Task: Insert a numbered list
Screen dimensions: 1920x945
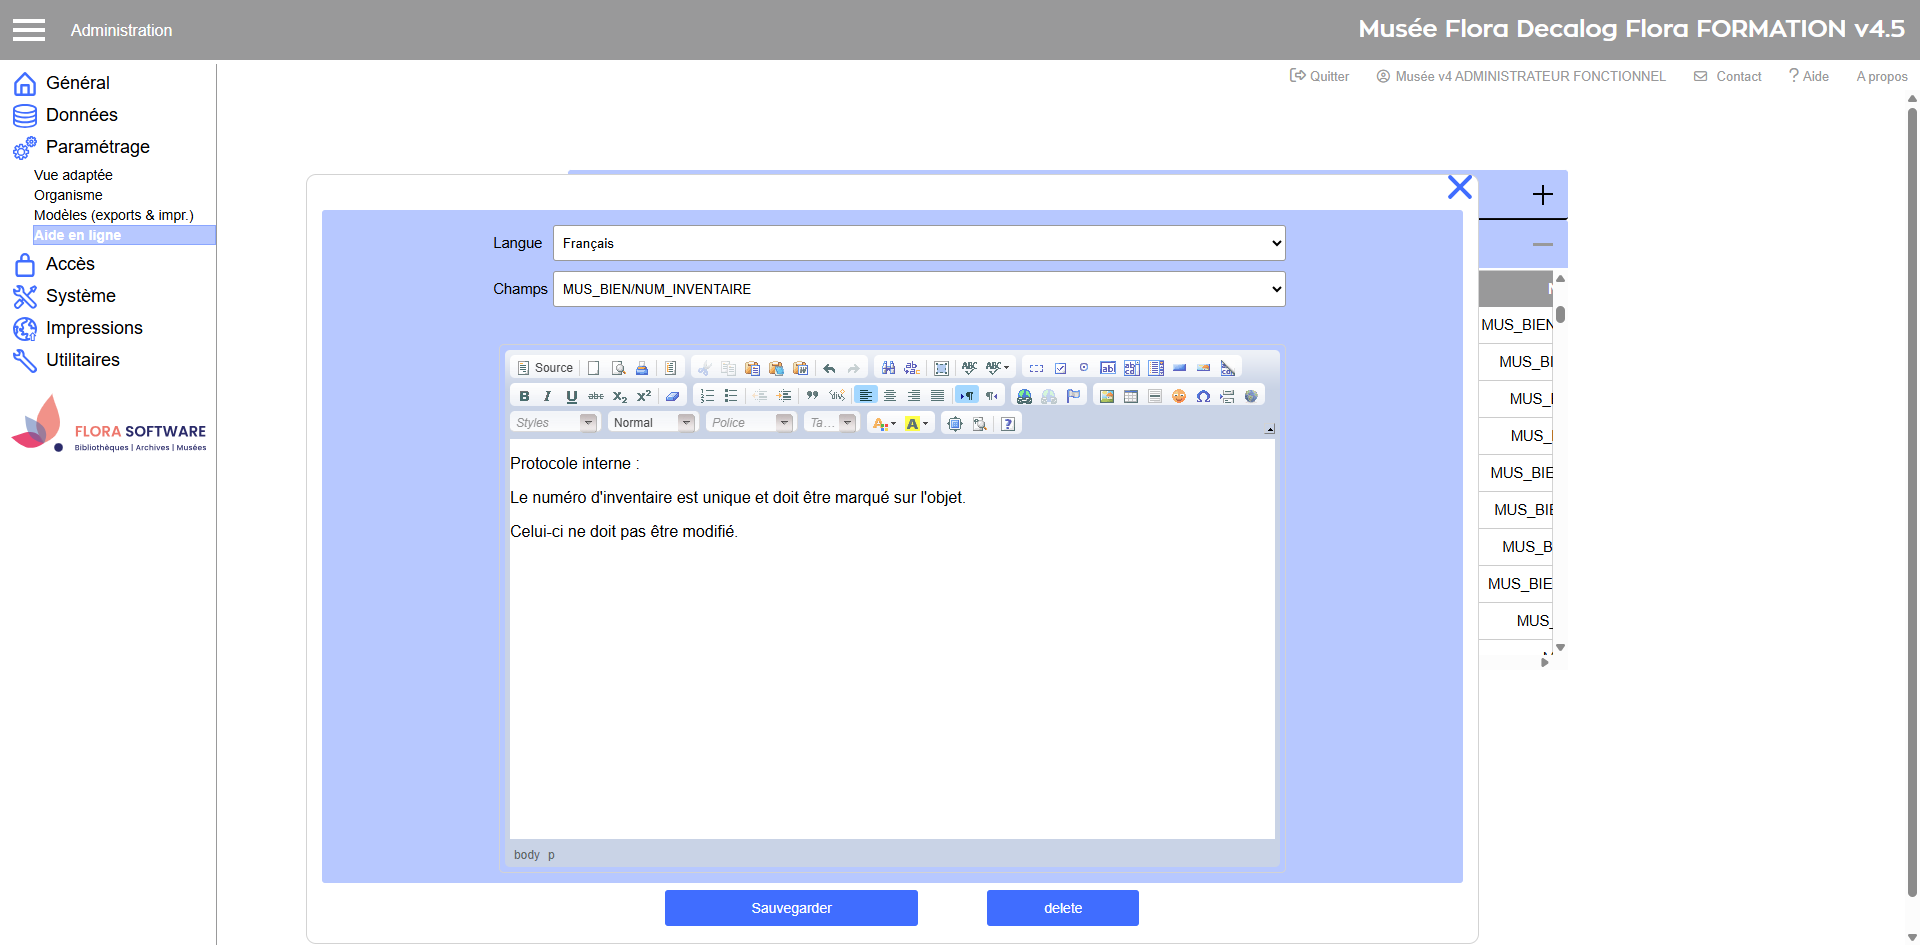Action: (707, 396)
